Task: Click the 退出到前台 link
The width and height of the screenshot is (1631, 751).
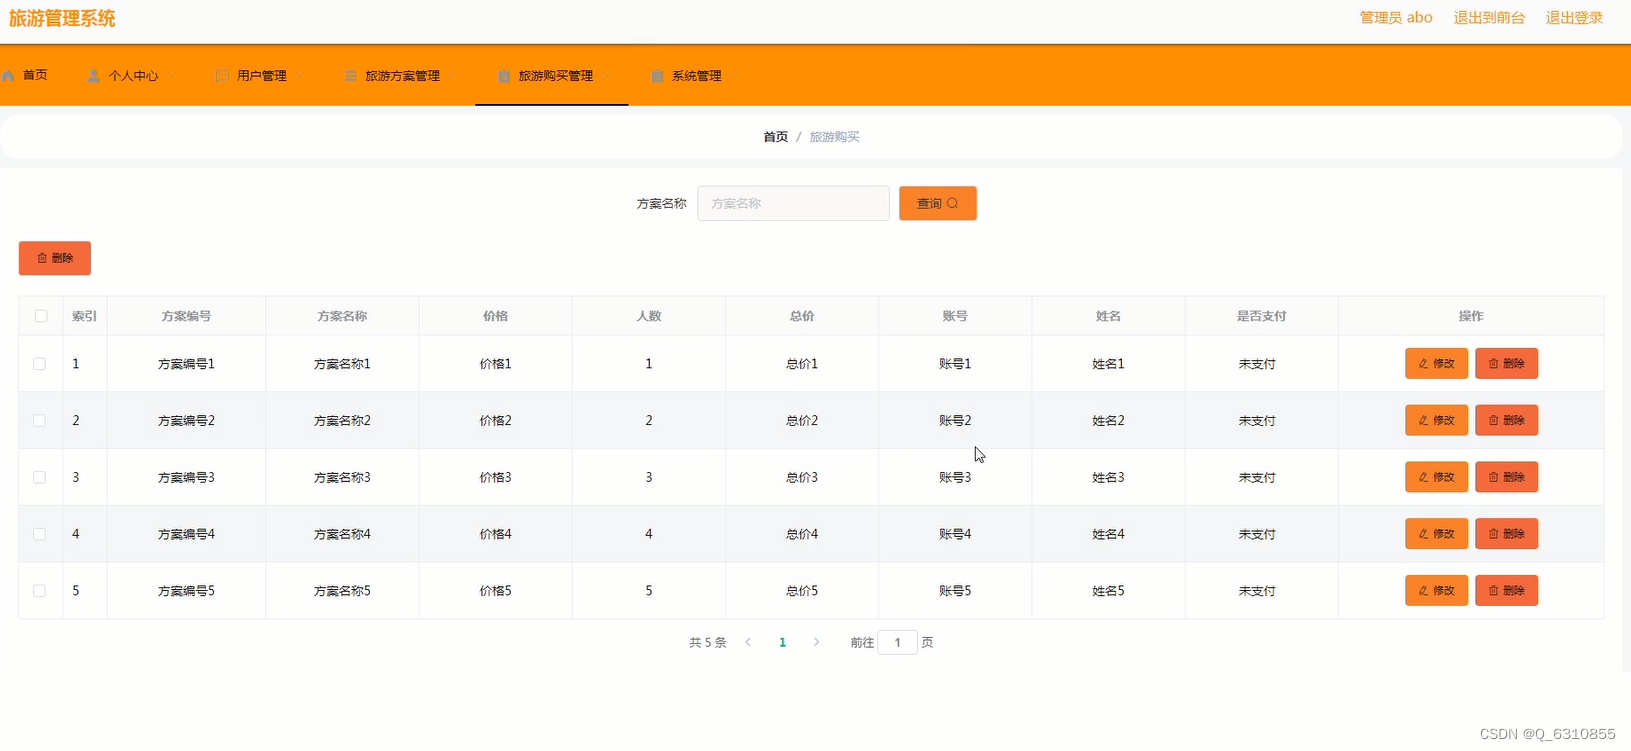Action: (x=1489, y=18)
